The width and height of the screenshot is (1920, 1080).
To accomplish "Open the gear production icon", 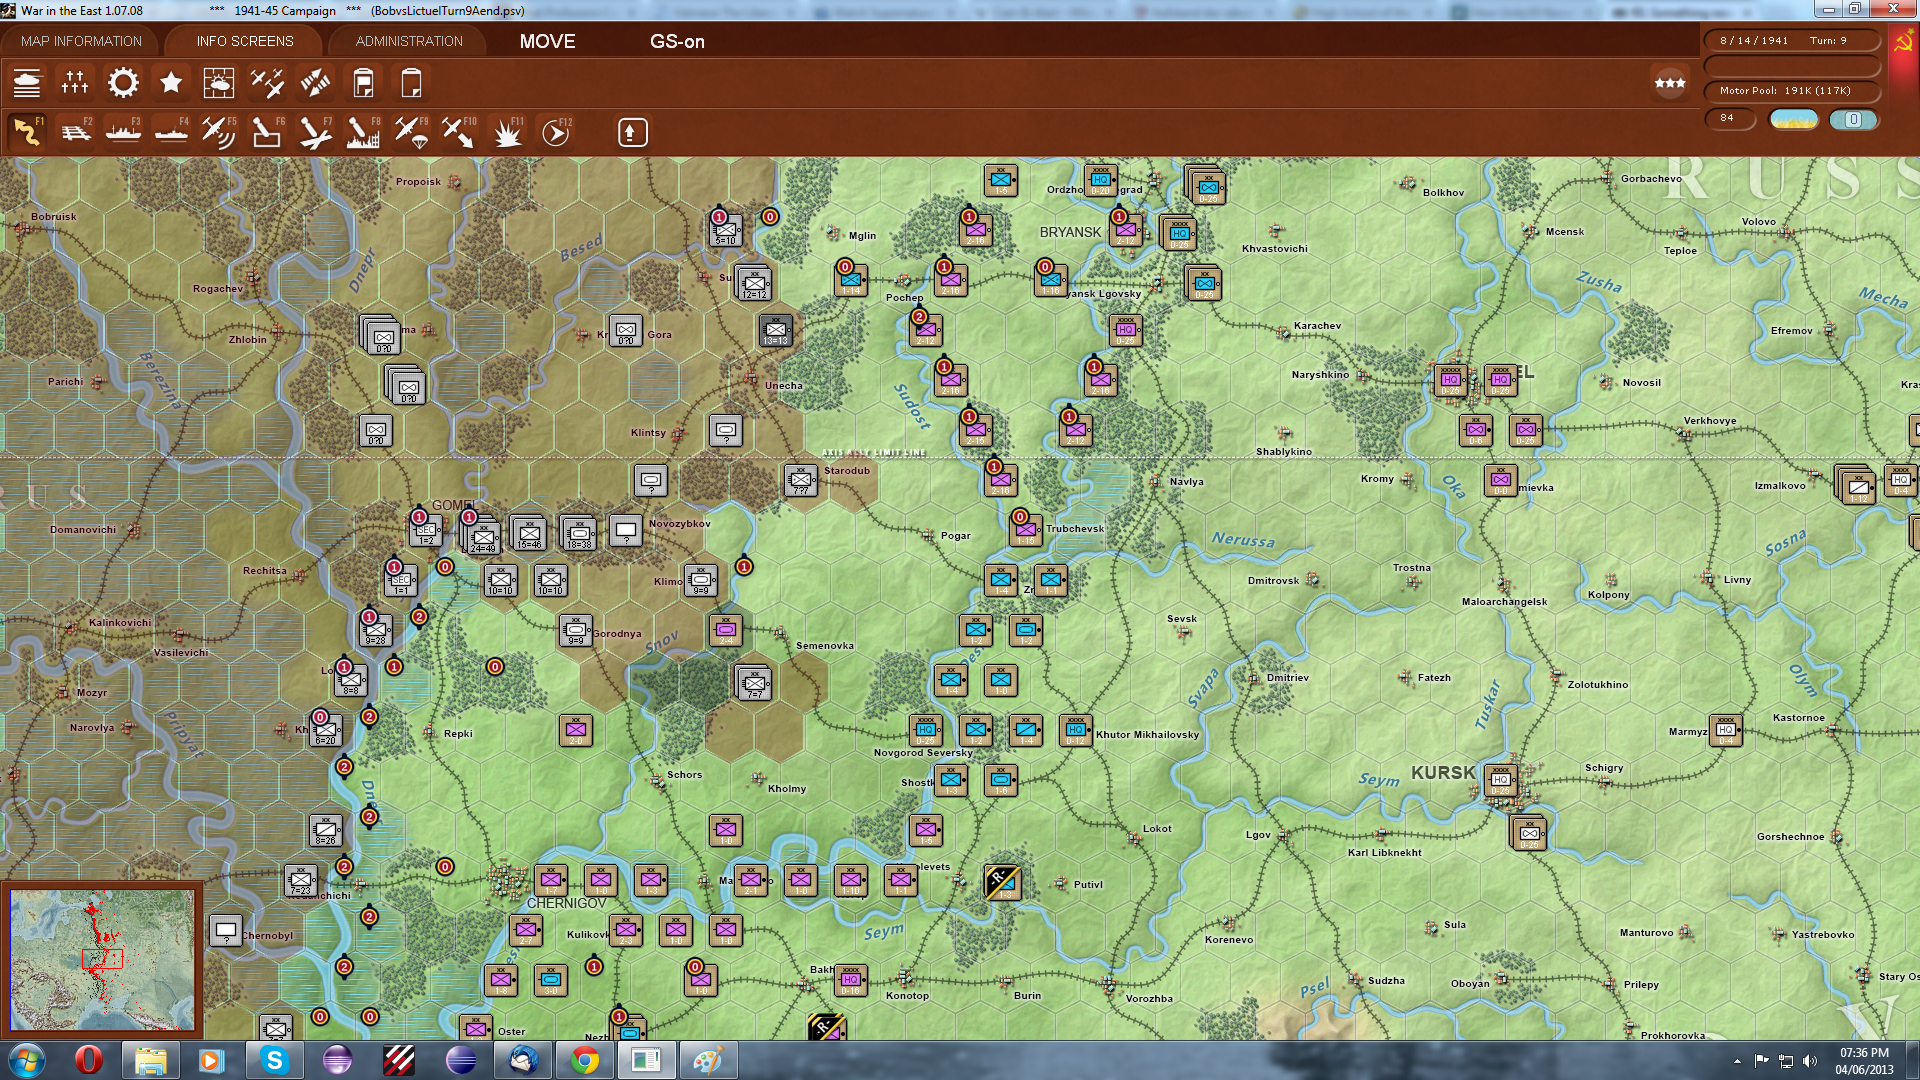I will tap(123, 83).
